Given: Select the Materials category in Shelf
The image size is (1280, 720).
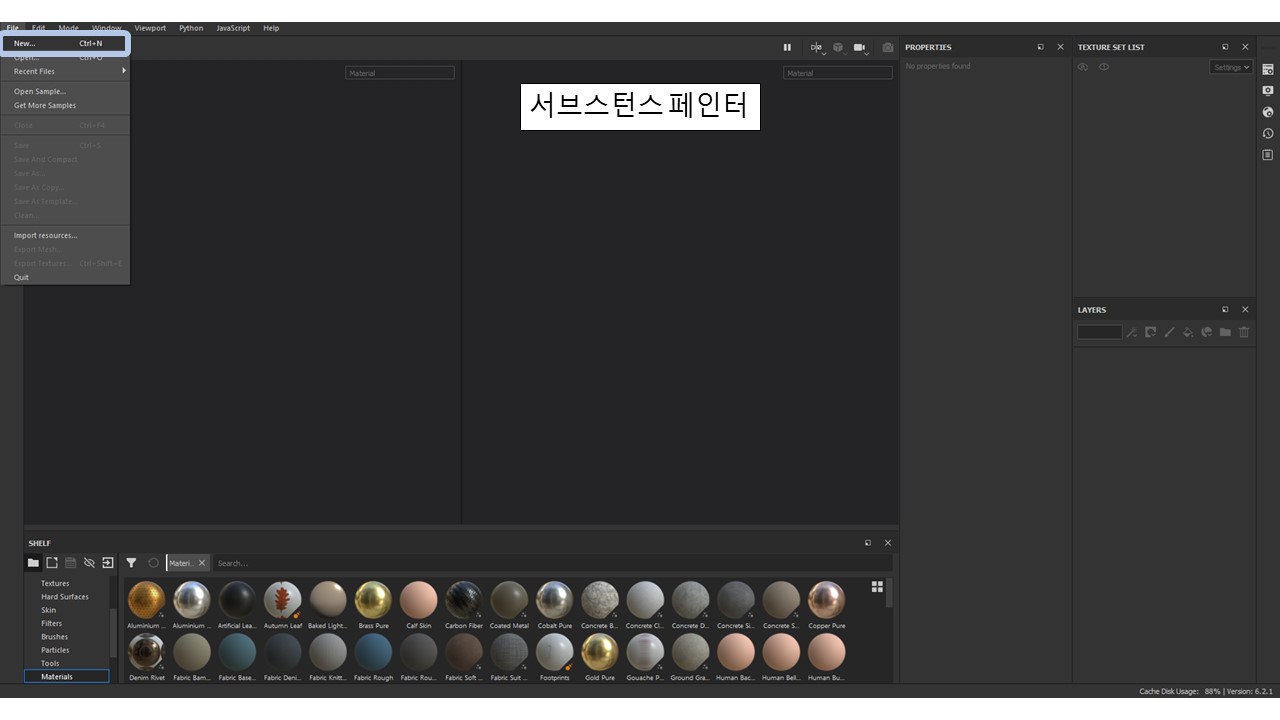Looking at the screenshot, I should click(x=66, y=677).
